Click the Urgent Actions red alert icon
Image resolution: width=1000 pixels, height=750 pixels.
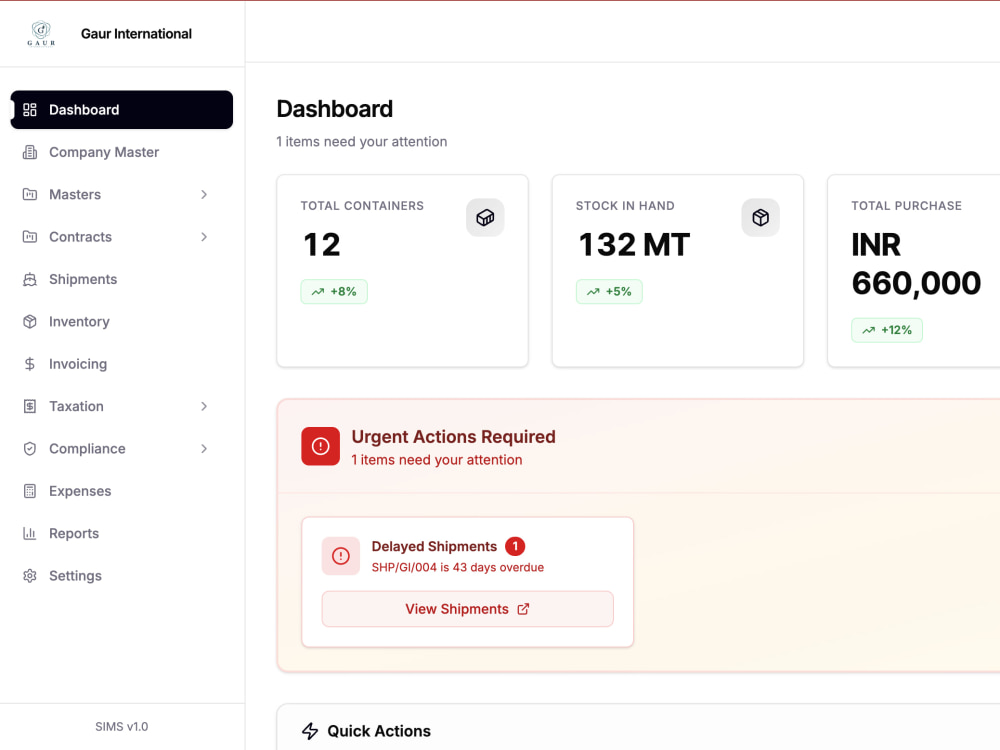[x=321, y=446]
